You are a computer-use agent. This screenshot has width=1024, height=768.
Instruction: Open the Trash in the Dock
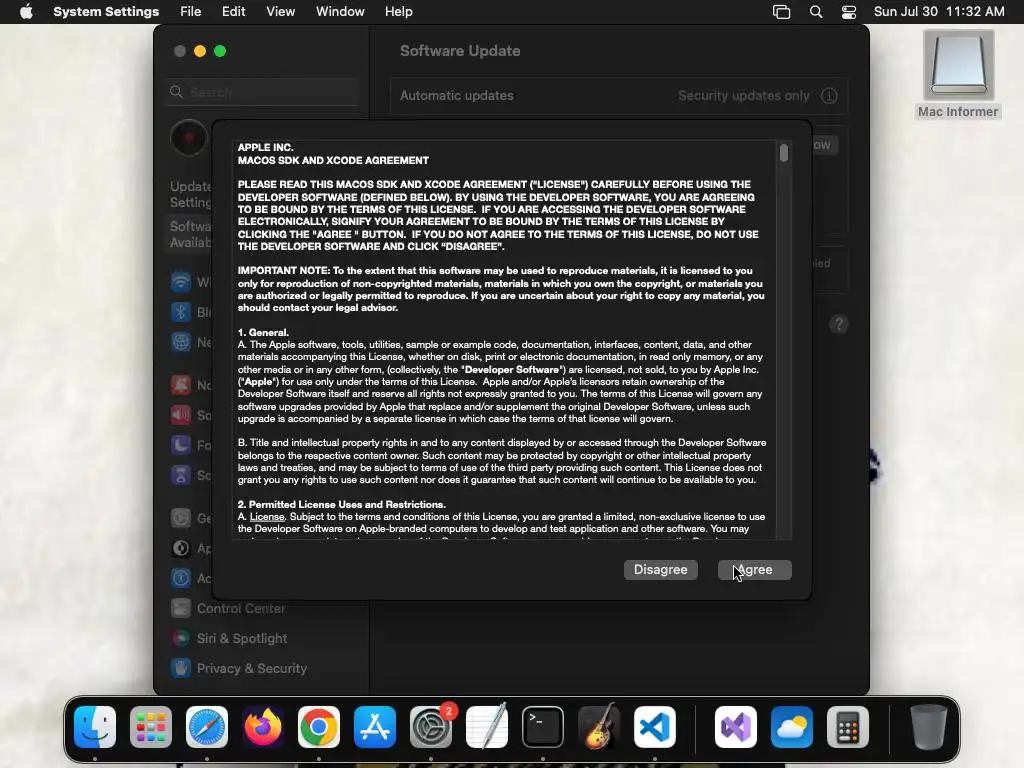click(929, 727)
